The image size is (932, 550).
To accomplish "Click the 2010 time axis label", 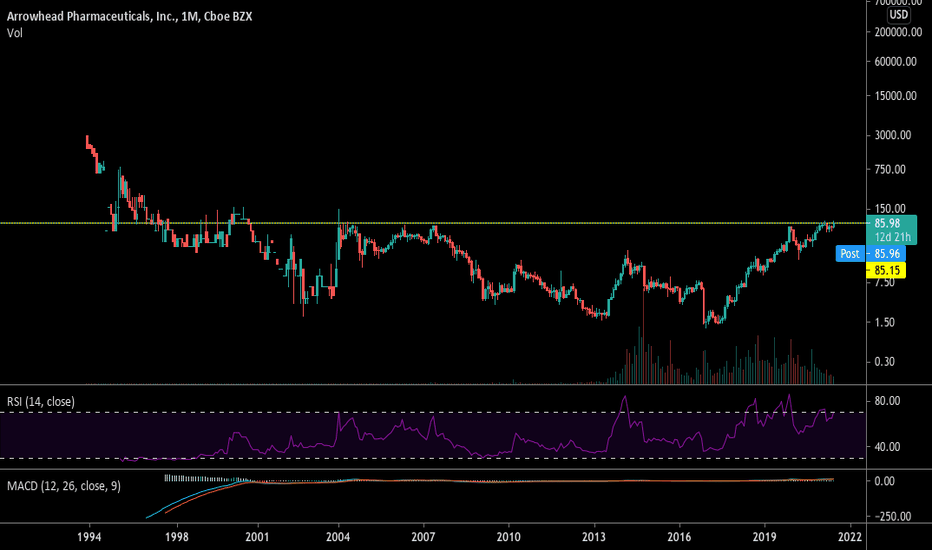I will [x=508, y=537].
